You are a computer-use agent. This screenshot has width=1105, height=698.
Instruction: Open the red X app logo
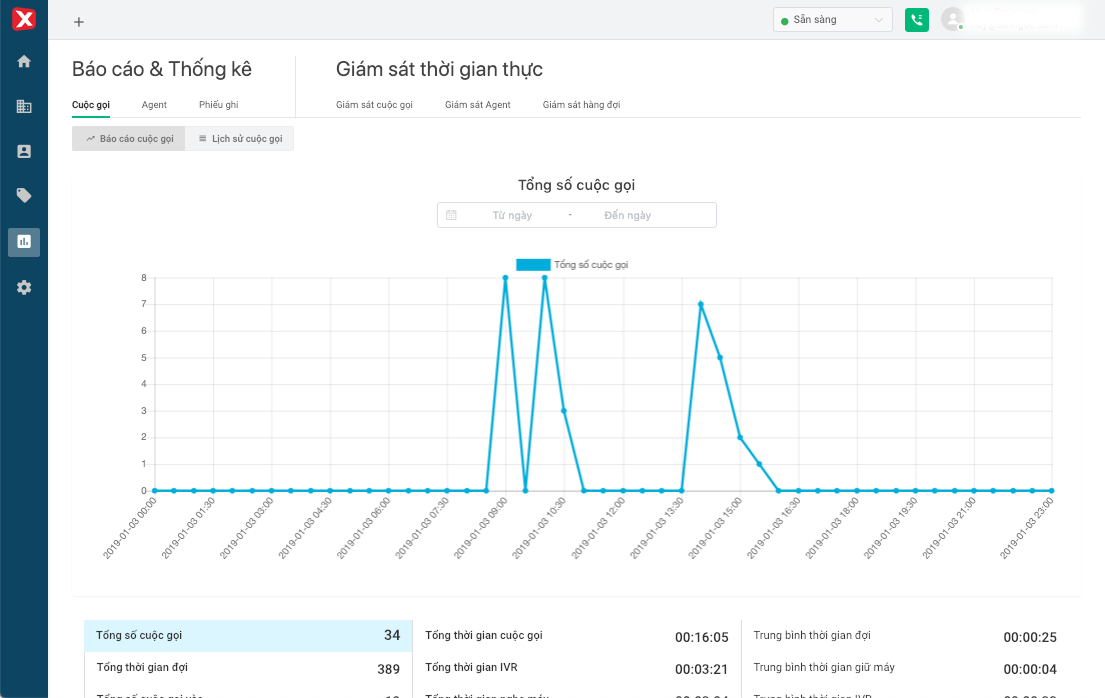pos(24,19)
